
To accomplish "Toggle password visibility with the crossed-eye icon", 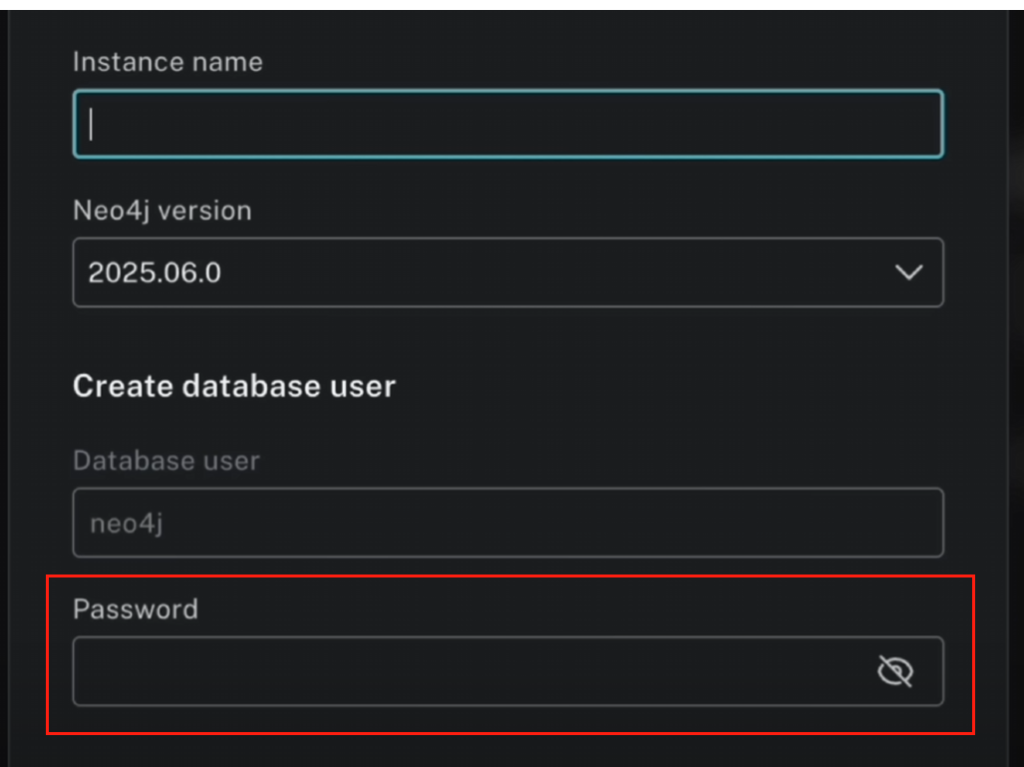I will tap(895, 671).
